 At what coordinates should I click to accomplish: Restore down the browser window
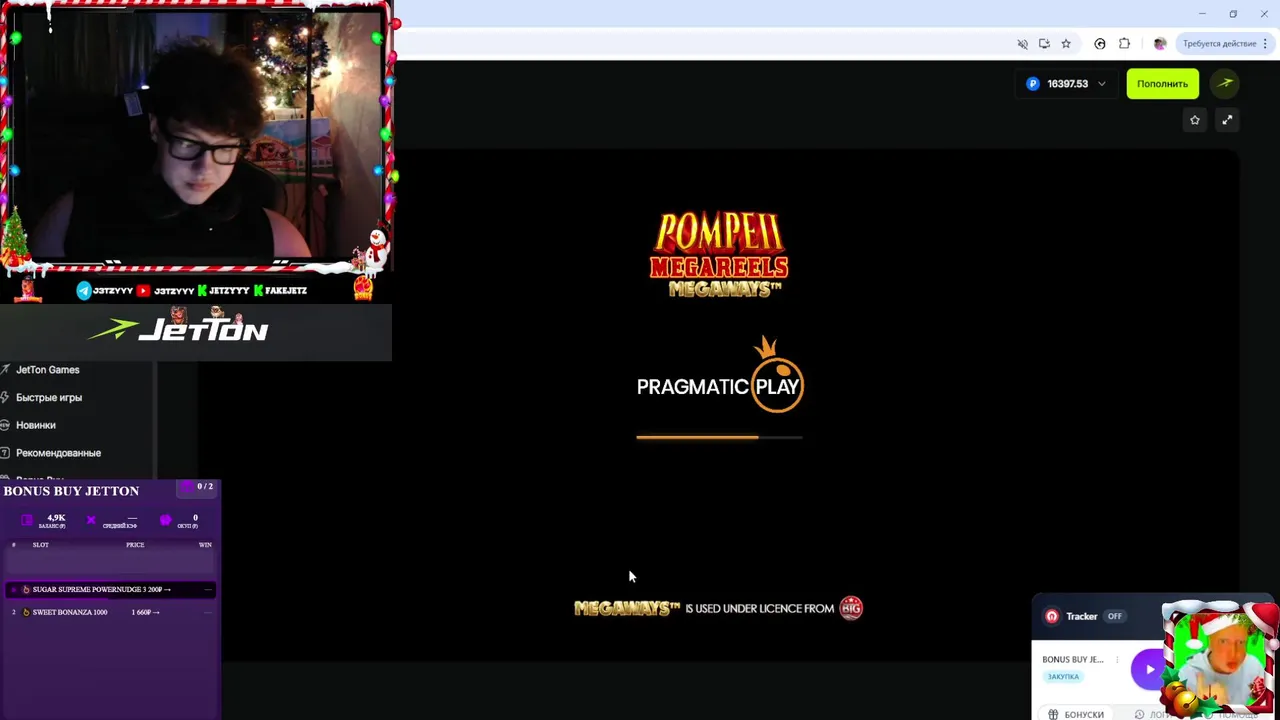pyautogui.click(x=1233, y=14)
